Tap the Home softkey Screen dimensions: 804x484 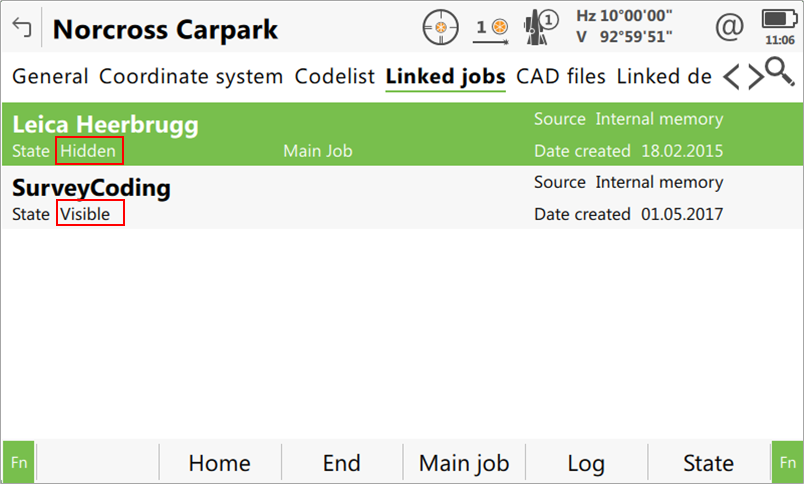point(219,463)
